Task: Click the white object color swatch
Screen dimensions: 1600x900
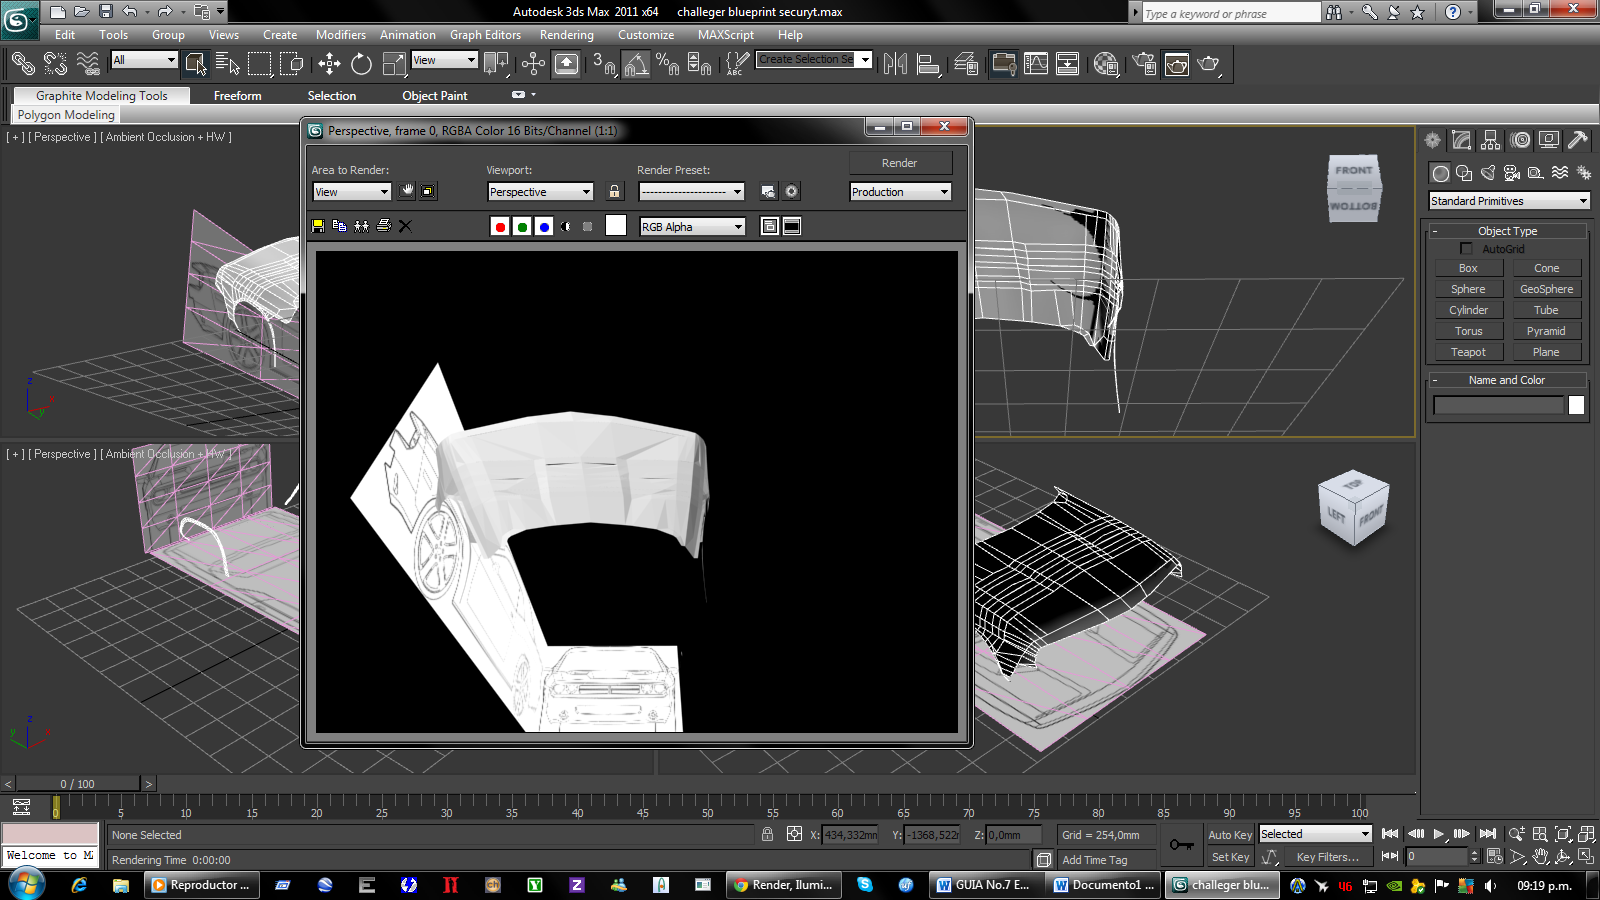Action: point(1576,405)
